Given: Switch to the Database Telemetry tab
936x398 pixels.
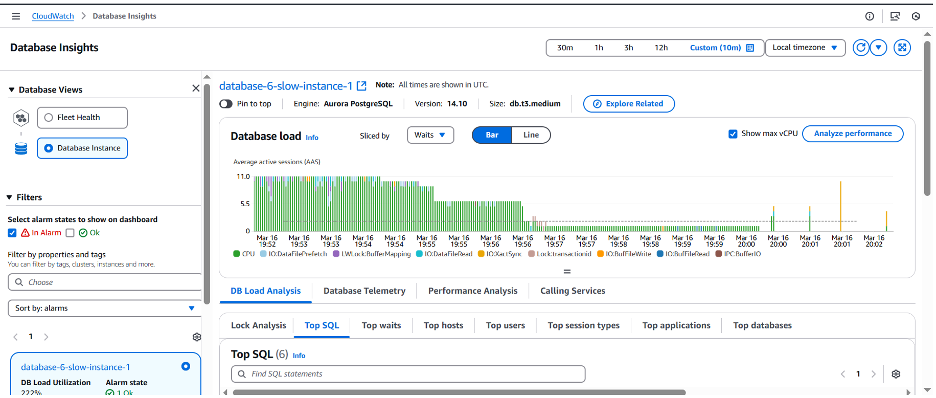Looking at the screenshot, I should (364, 291).
